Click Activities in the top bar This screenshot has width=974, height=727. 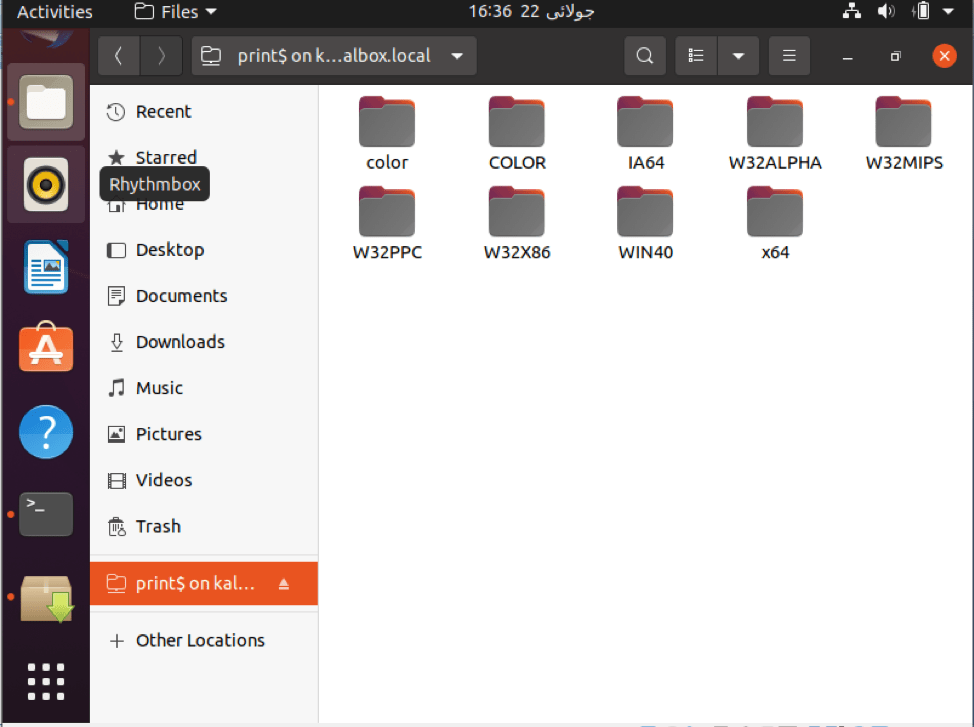[x=55, y=12]
